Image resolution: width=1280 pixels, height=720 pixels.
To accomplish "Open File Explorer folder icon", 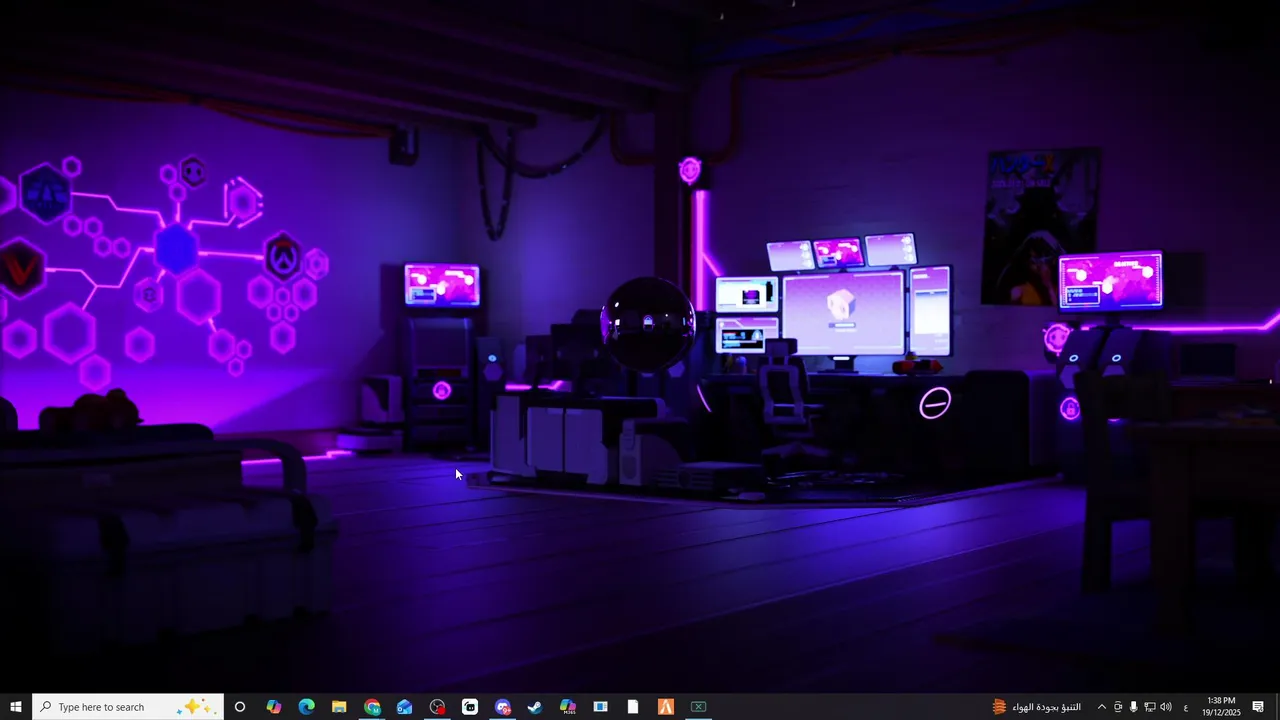I will click(339, 707).
